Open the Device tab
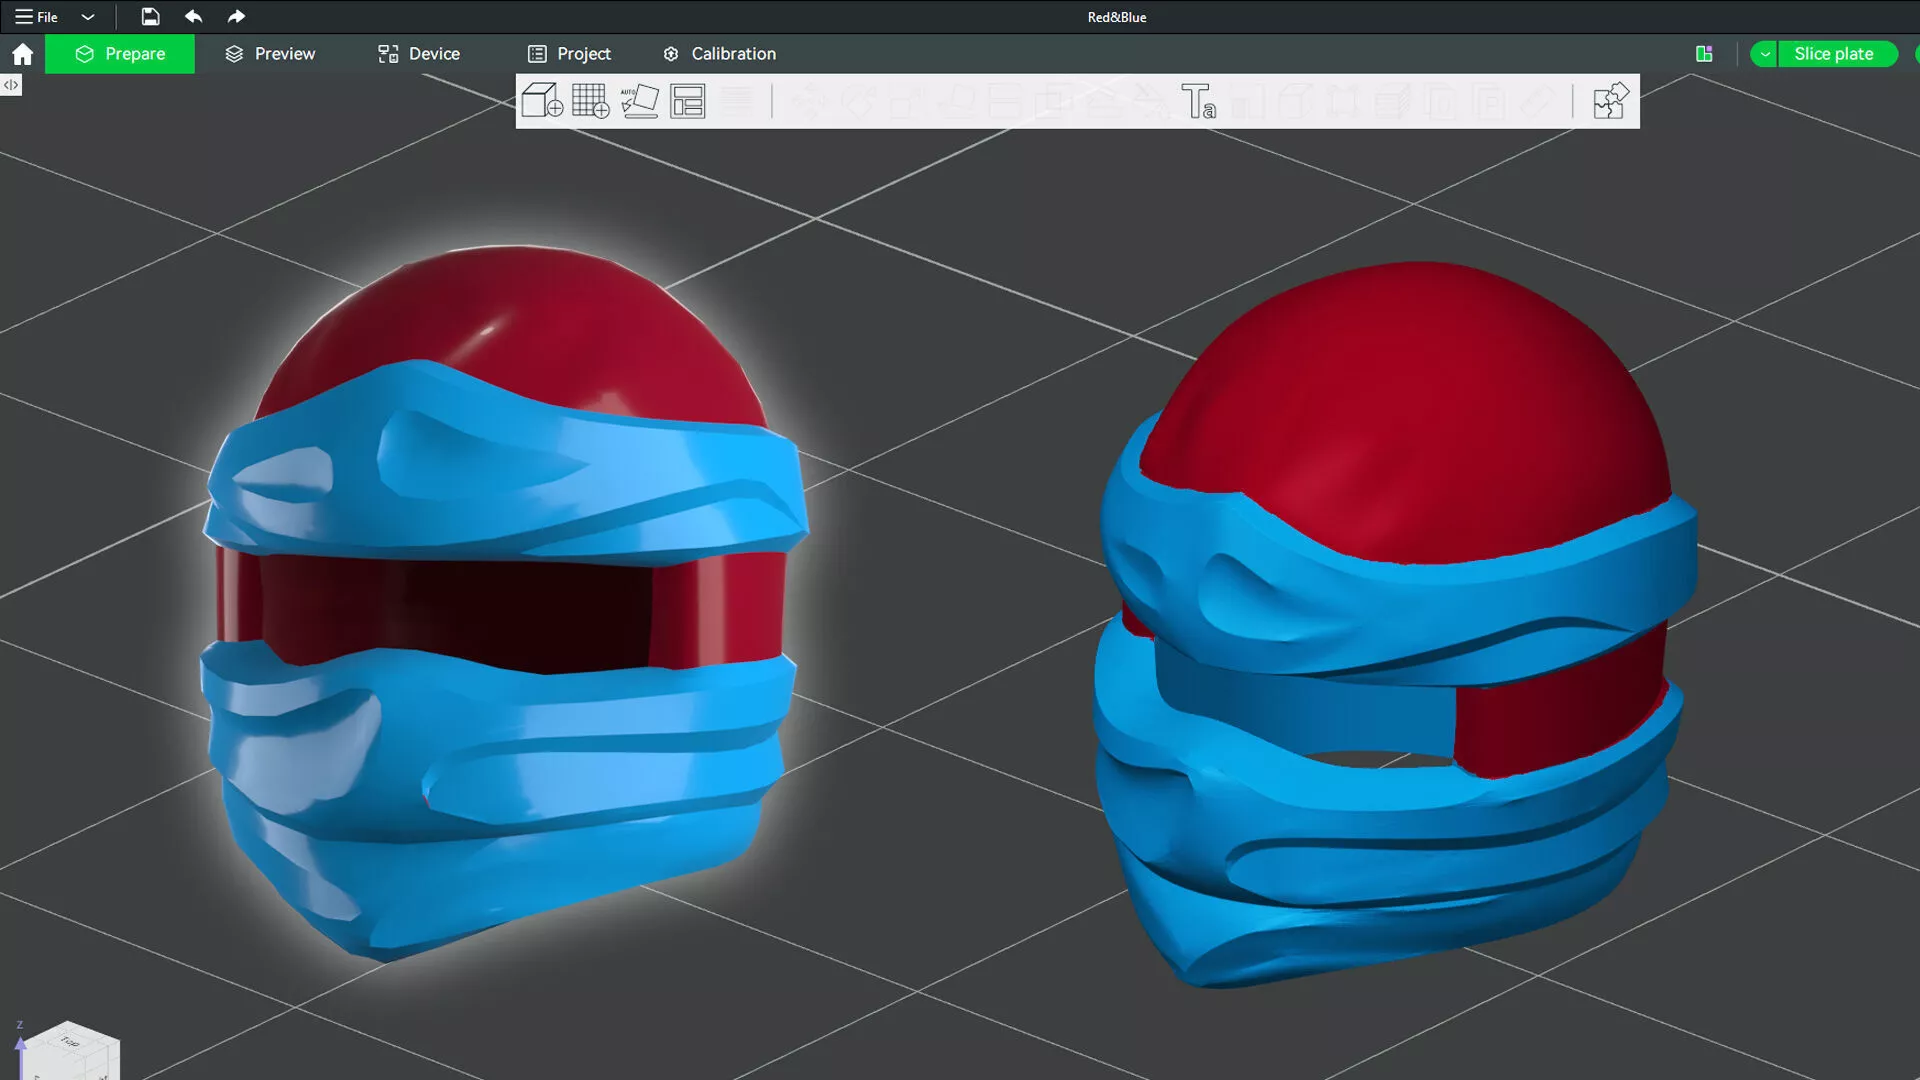1920x1080 pixels. pyautogui.click(x=419, y=54)
